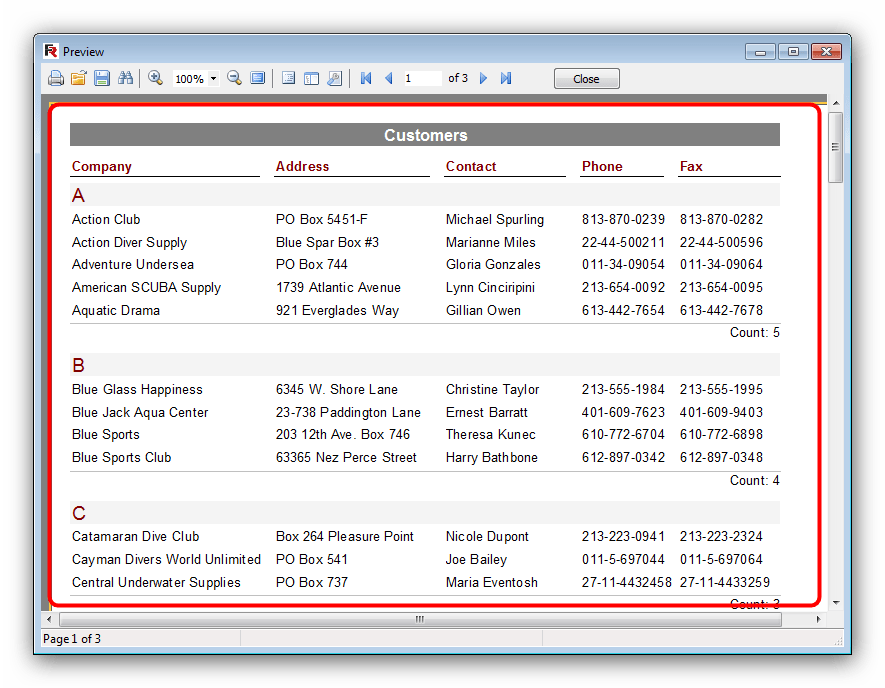Click address 921 Everglades Way
This screenshot has height=688, width=885.
pos(337,311)
